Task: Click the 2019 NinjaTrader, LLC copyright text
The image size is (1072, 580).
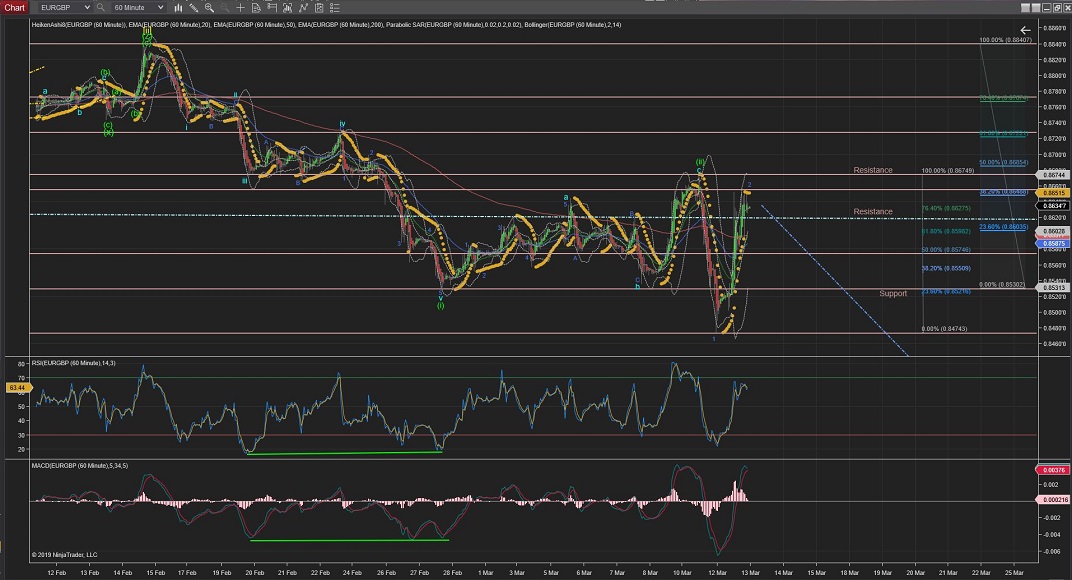Action: tap(64, 555)
